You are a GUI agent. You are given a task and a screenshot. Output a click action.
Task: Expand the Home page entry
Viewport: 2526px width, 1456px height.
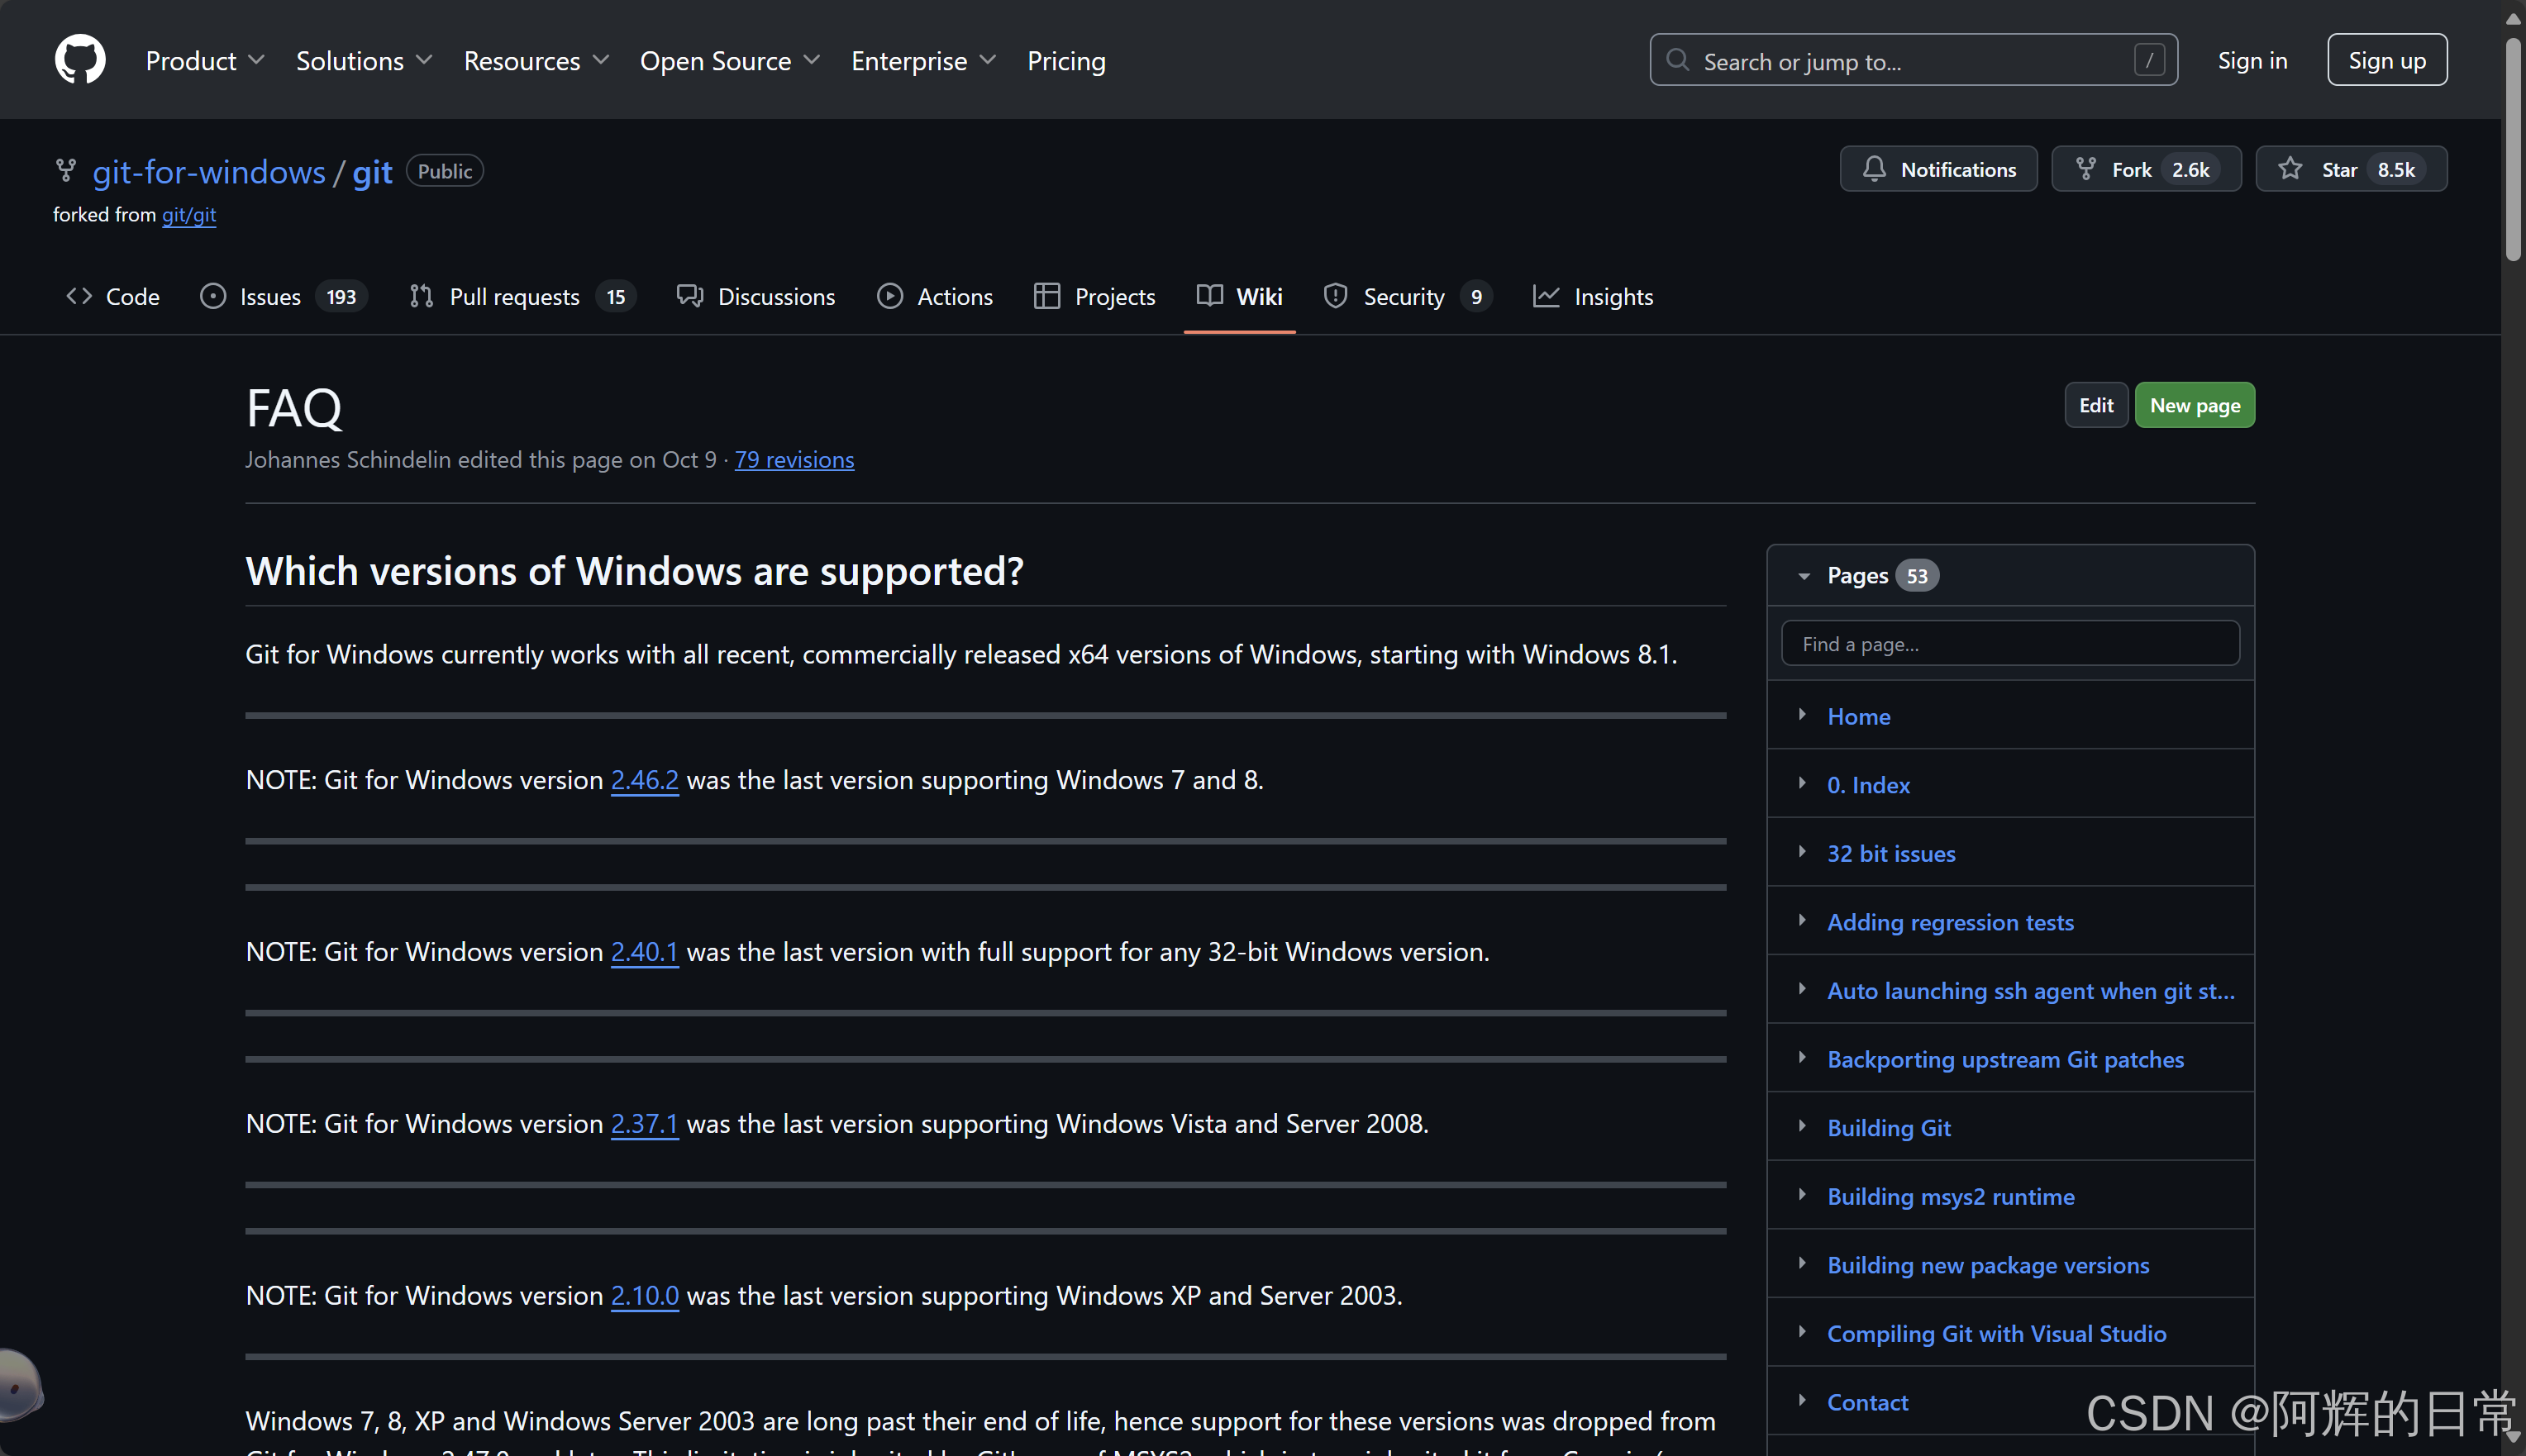[1802, 714]
